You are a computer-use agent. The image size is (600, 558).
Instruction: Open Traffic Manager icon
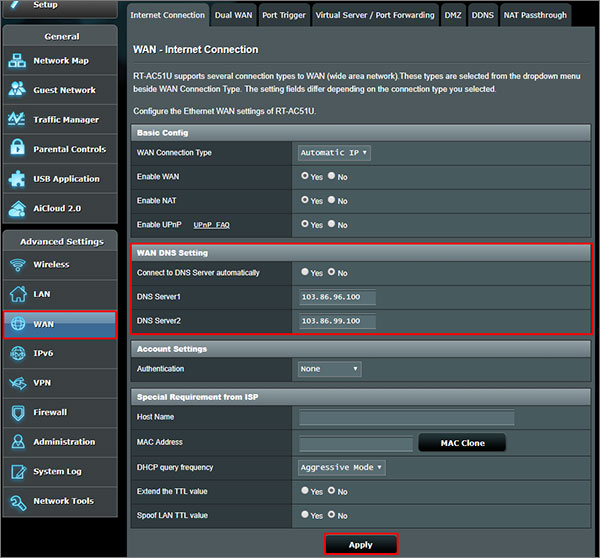pos(17,120)
